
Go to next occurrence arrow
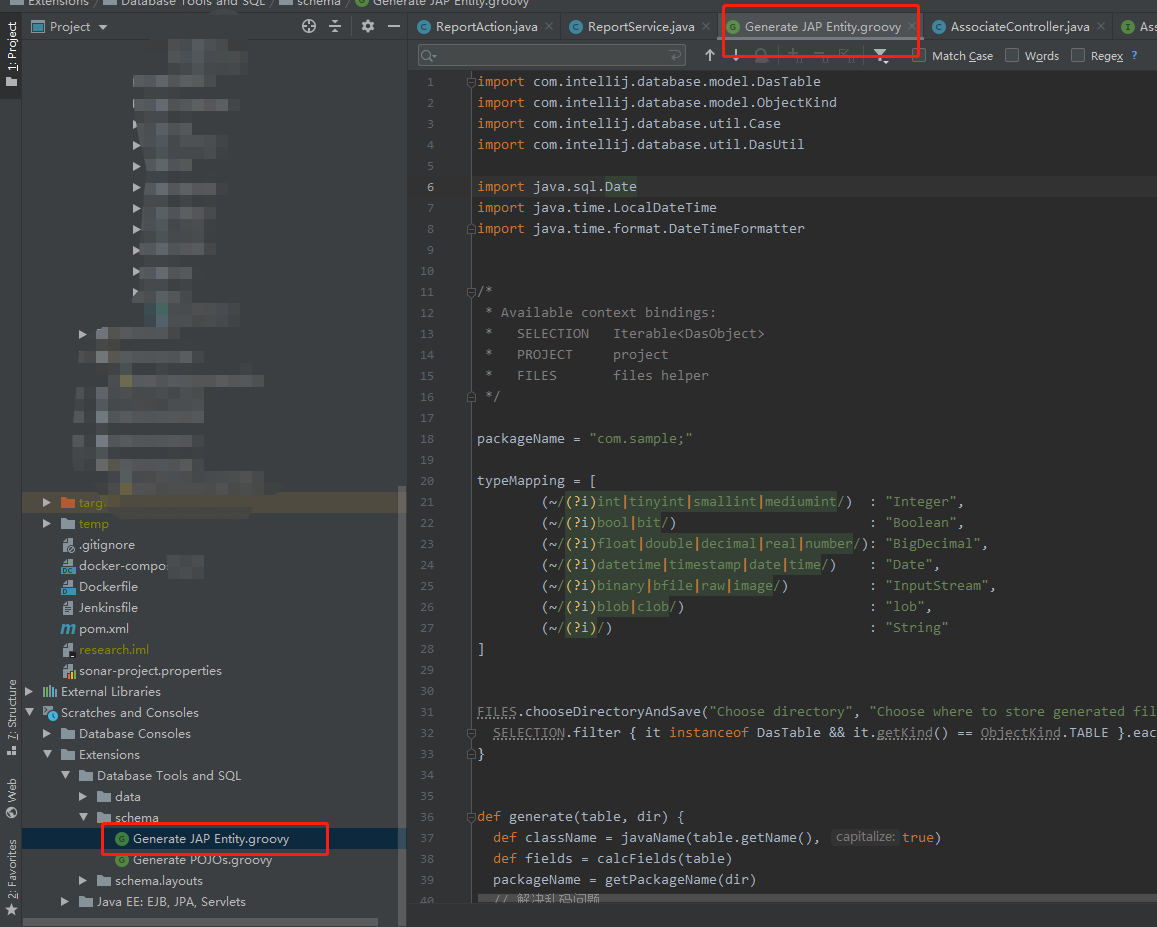(736, 55)
